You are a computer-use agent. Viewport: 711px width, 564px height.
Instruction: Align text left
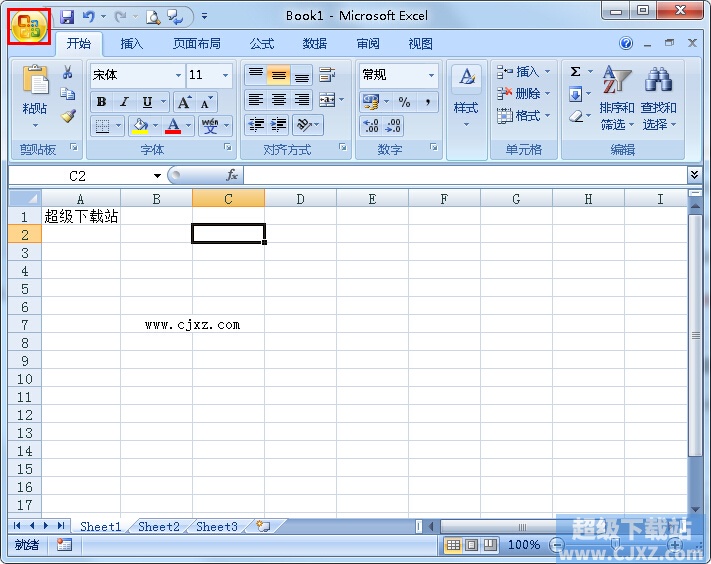[x=256, y=100]
